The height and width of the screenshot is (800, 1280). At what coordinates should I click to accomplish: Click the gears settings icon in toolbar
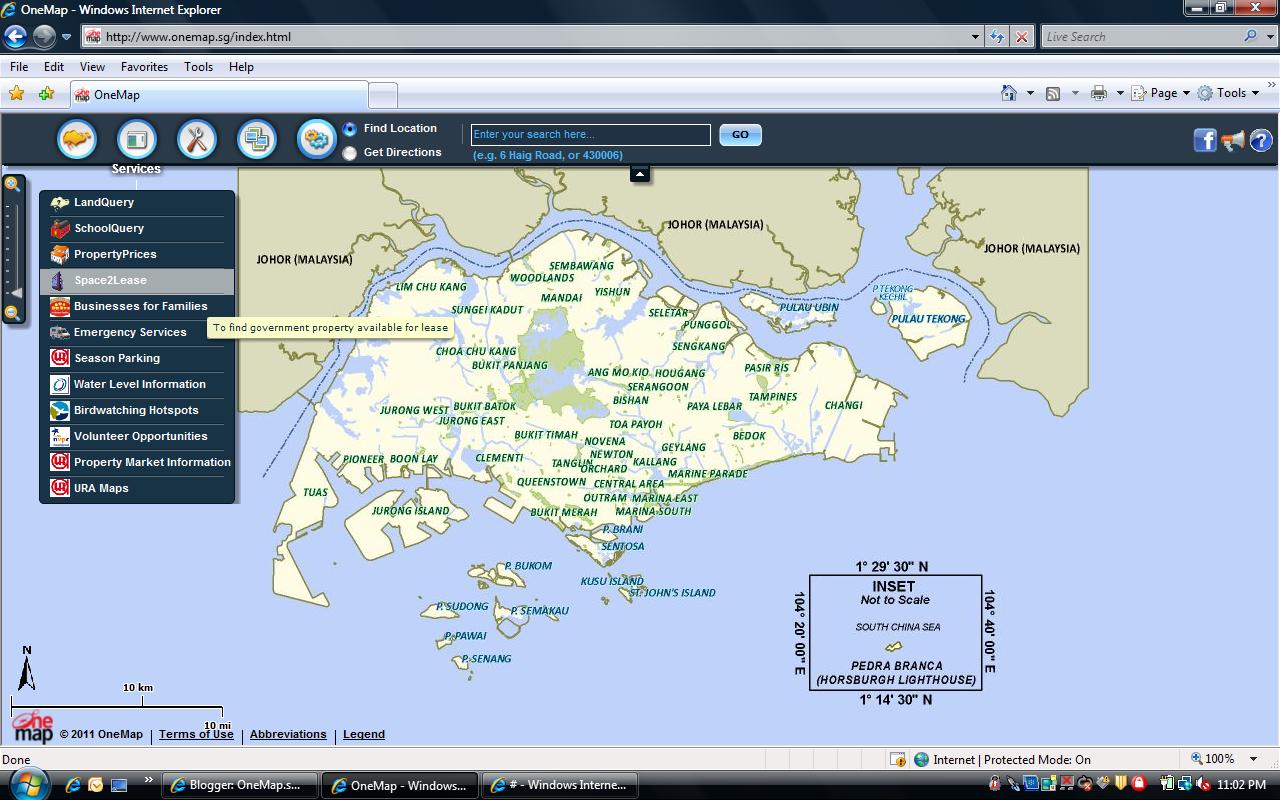coord(317,139)
